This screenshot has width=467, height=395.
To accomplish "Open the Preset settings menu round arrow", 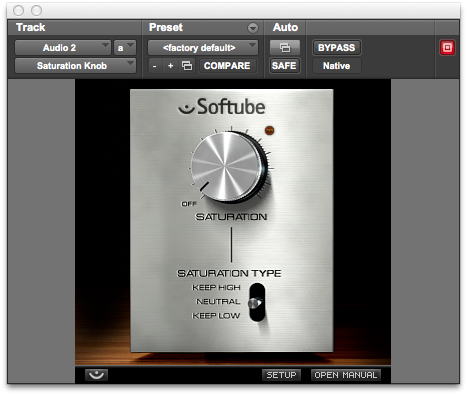I will coord(253,28).
